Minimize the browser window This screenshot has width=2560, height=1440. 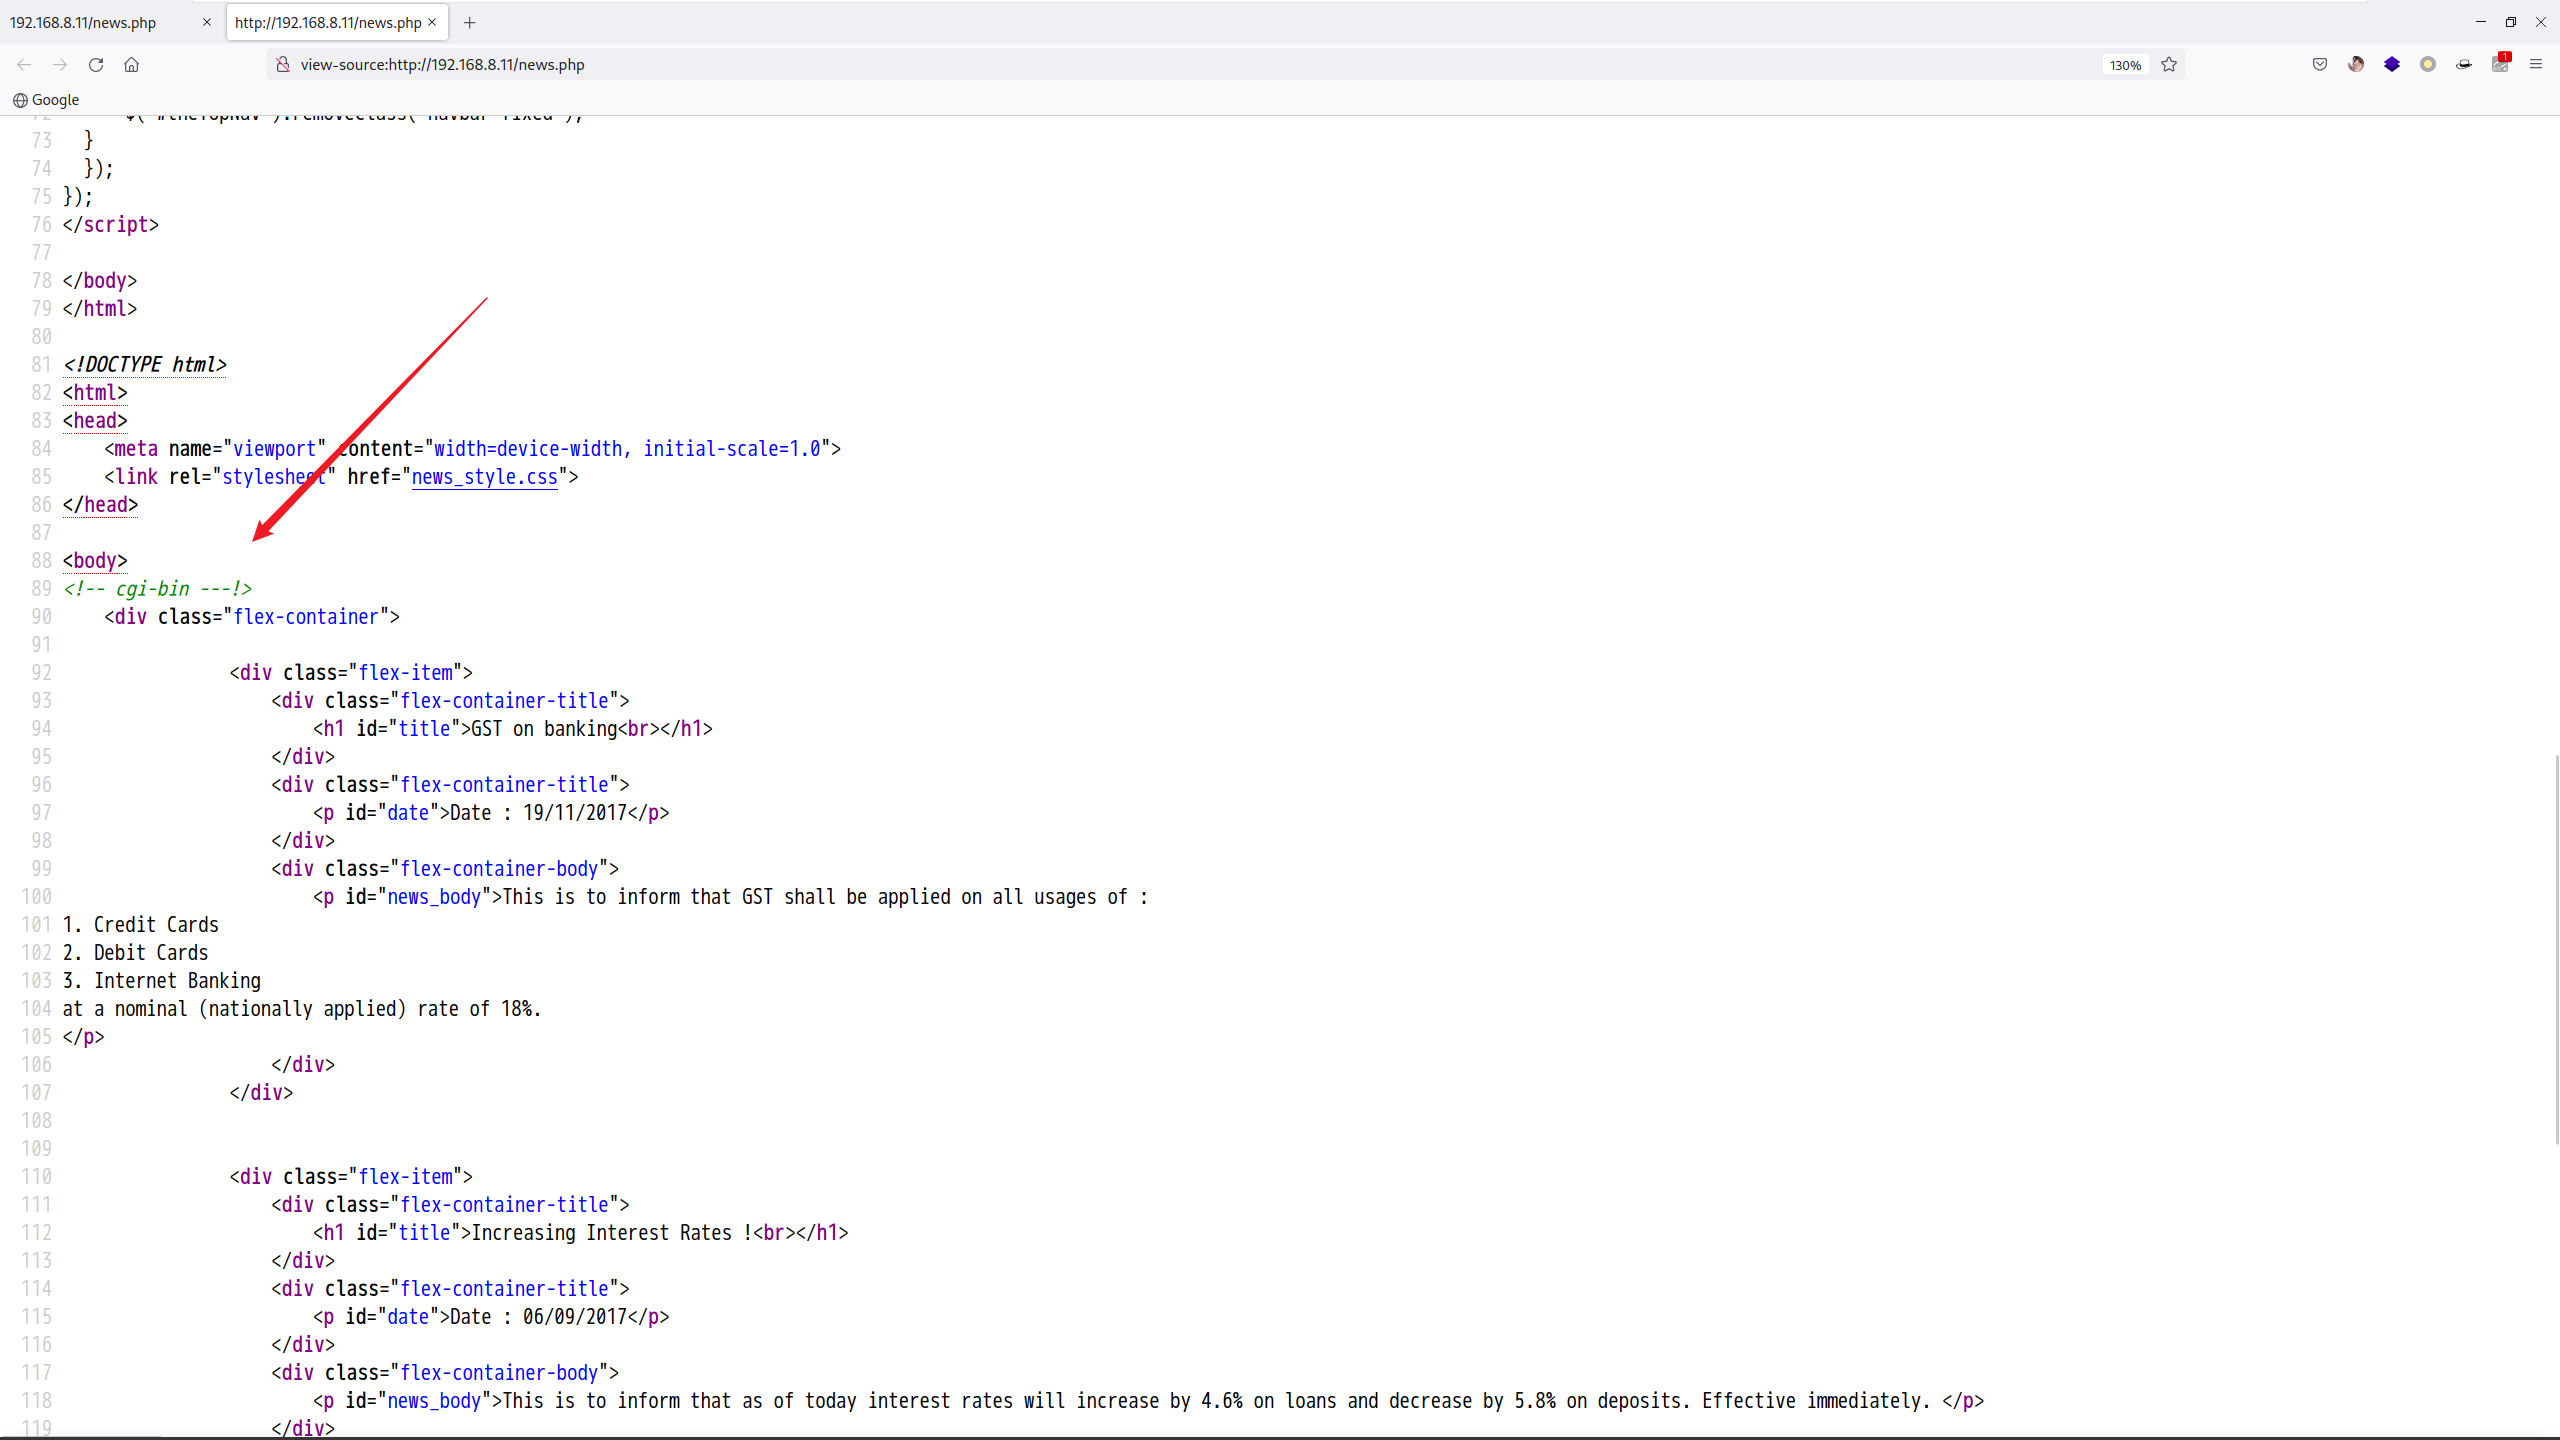click(2481, 22)
